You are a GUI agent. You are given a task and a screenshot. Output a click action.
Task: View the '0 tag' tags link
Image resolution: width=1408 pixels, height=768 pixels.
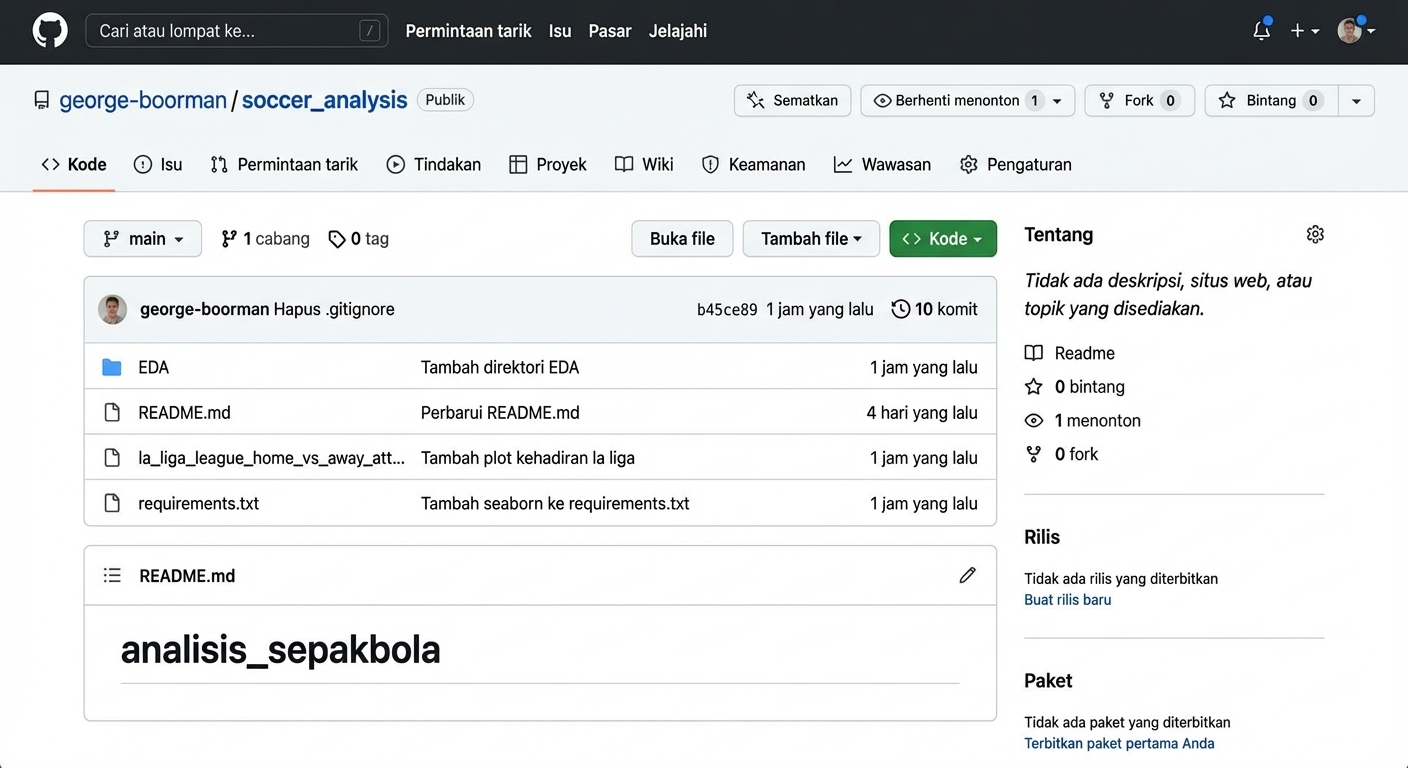point(359,239)
